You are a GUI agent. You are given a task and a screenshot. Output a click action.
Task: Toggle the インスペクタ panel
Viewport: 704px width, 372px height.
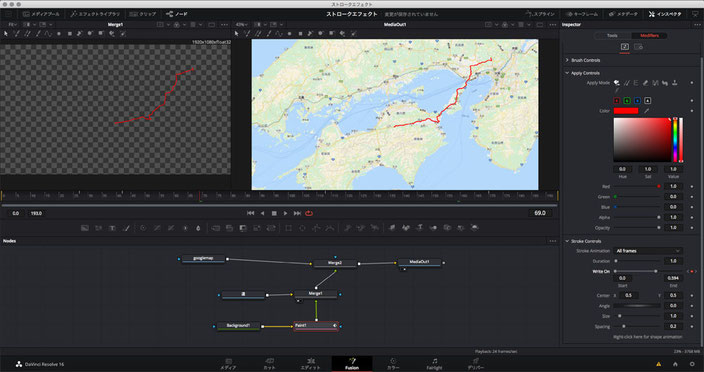[665, 14]
